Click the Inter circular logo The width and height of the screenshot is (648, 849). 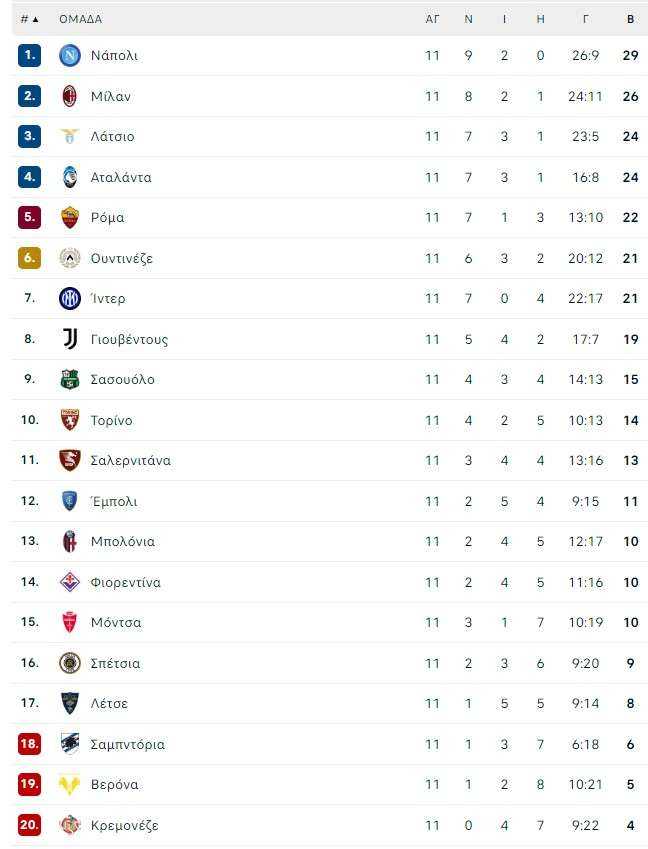[69, 298]
